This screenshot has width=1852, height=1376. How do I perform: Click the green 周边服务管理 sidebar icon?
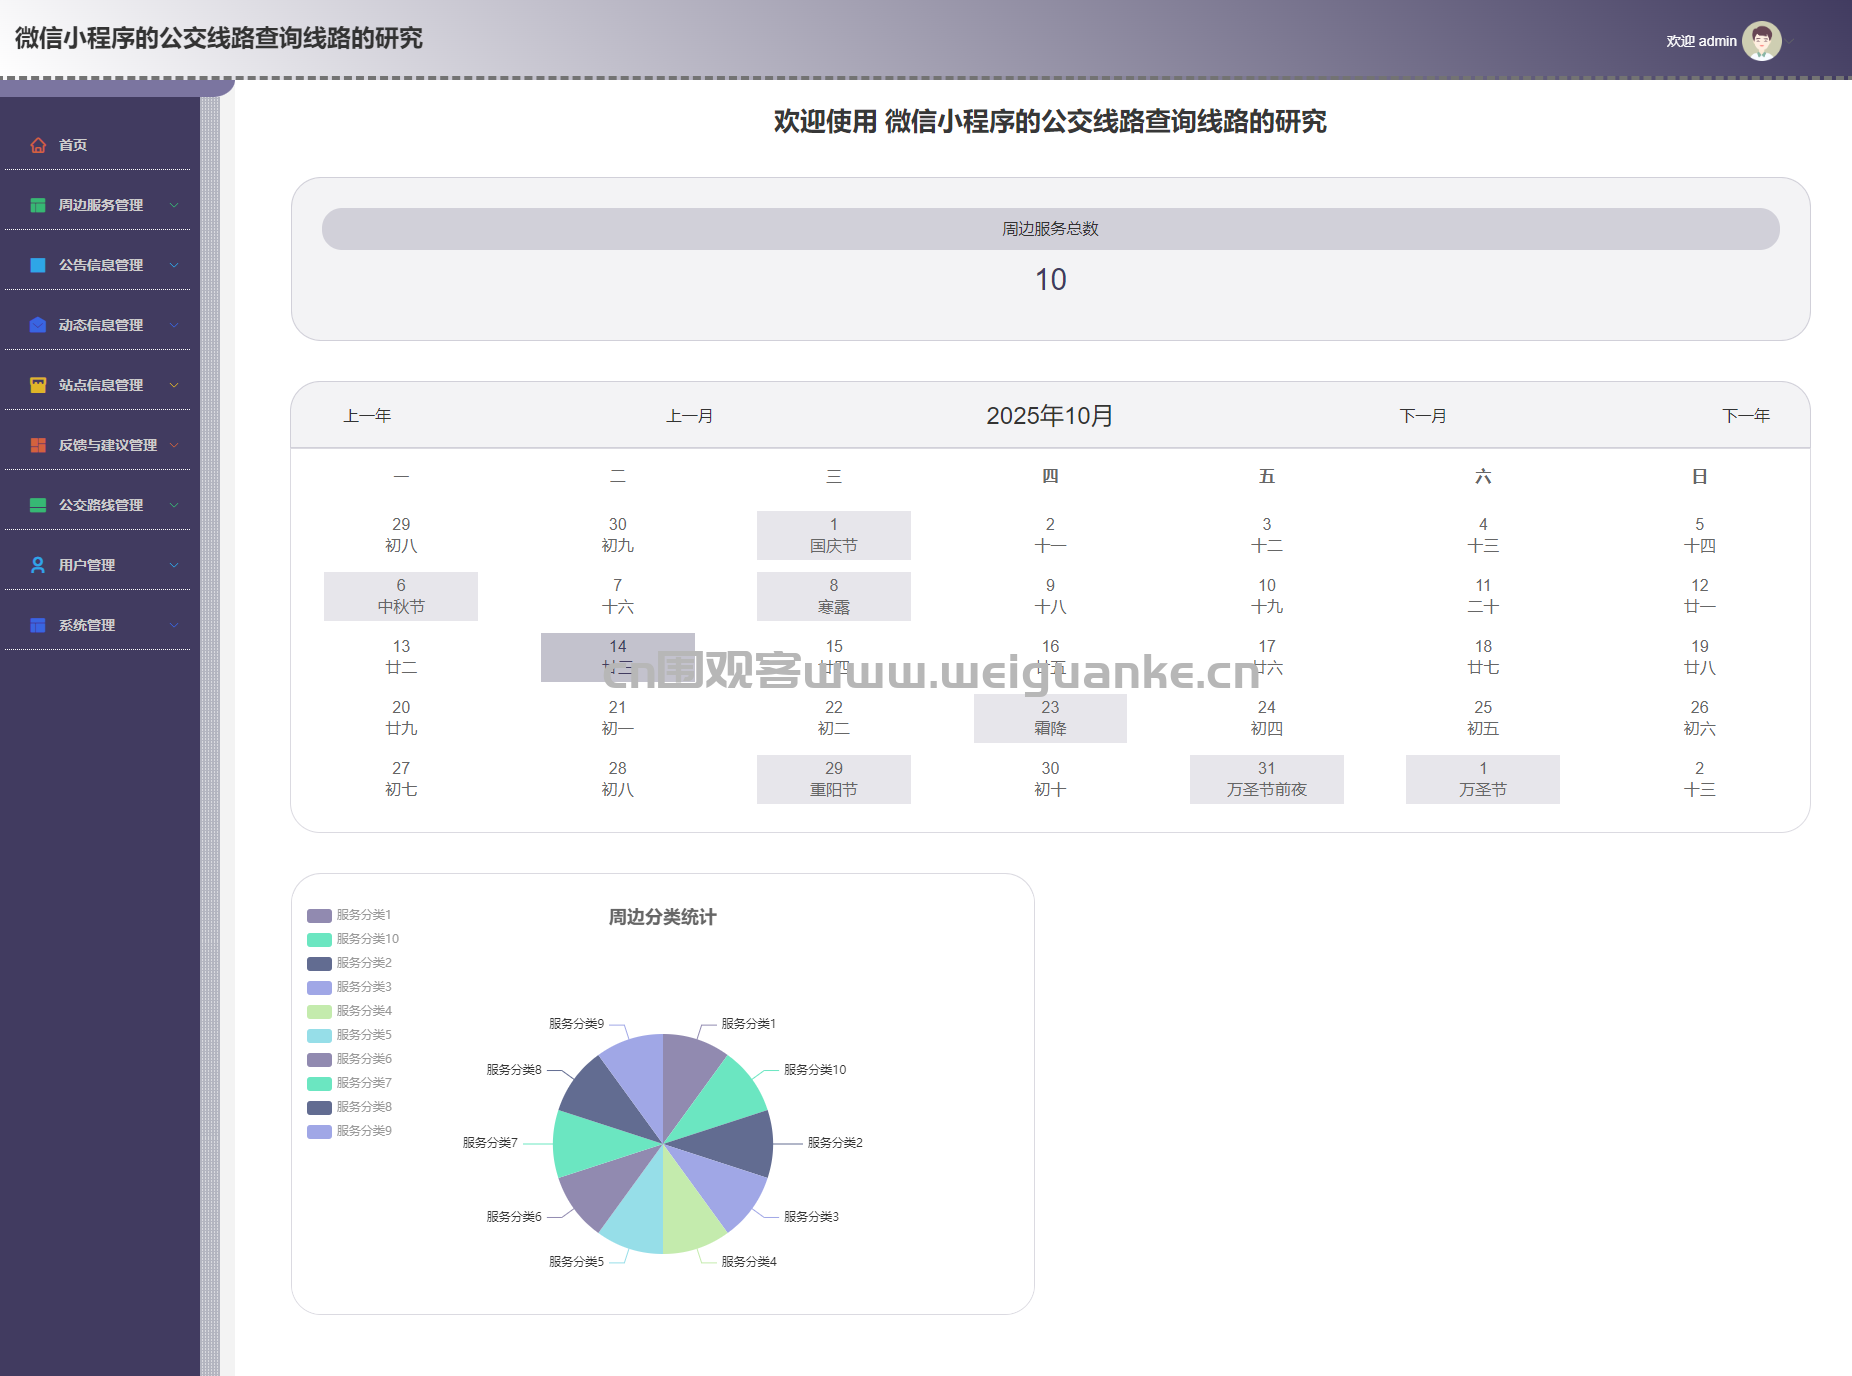[38, 205]
